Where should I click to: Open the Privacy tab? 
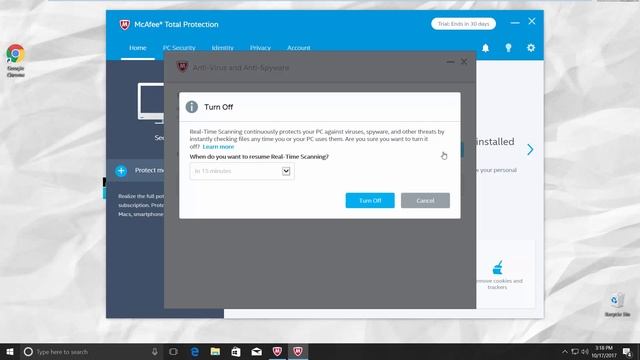point(260,48)
